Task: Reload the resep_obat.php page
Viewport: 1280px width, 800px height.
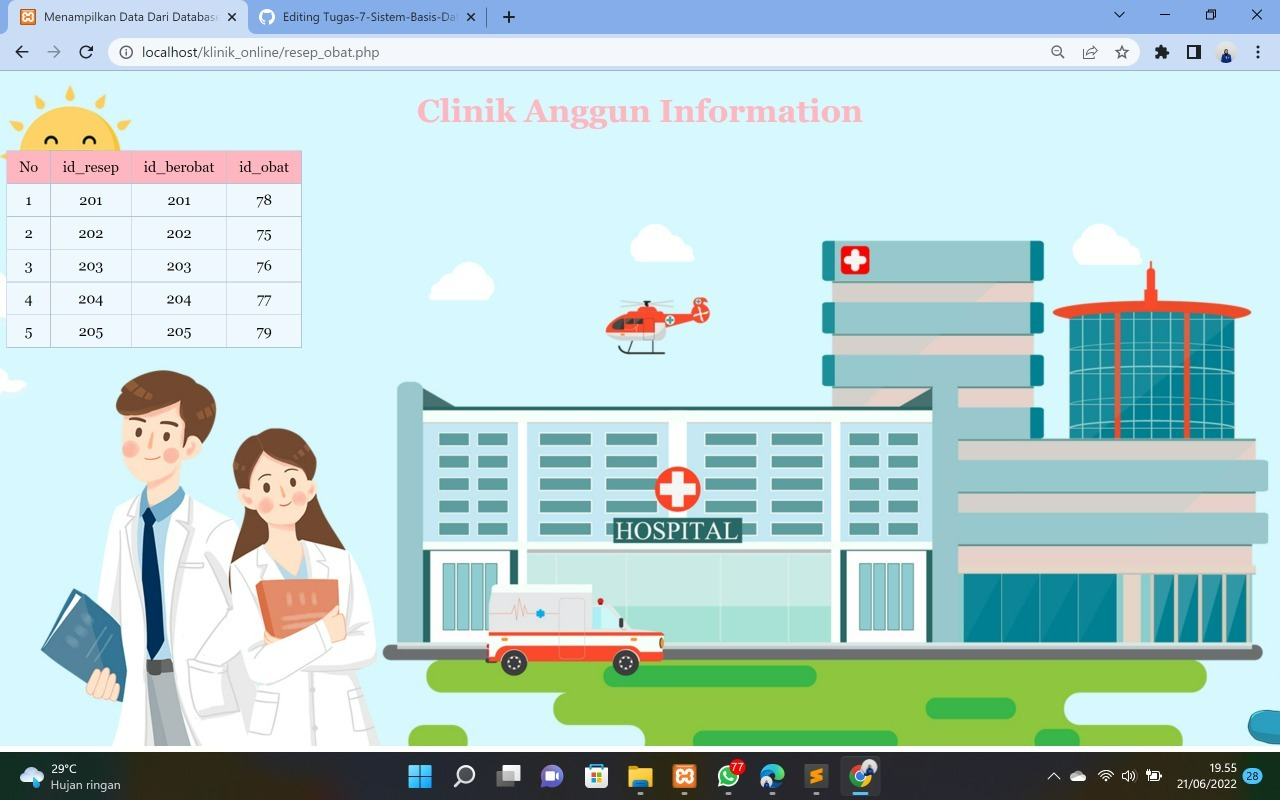Action: 85,52
